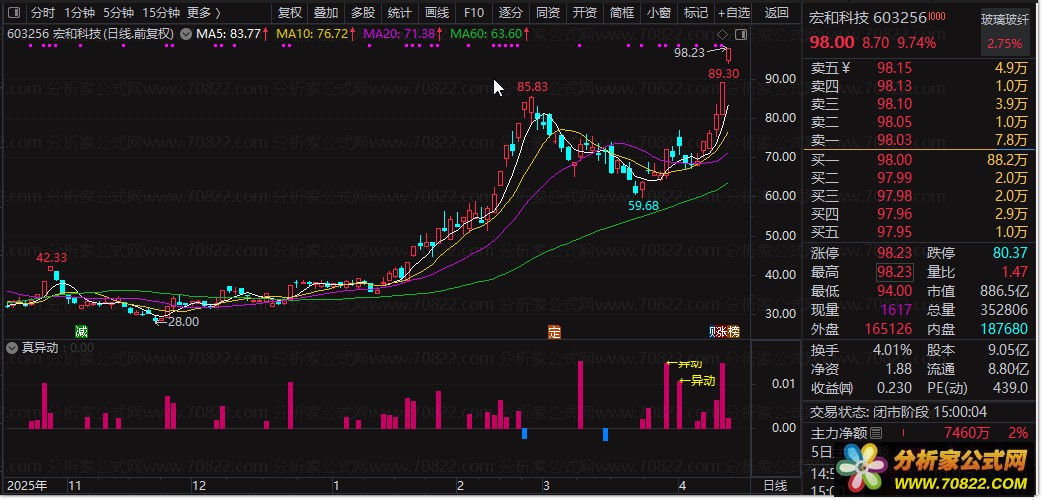Screen dimensions: 1044x500
Task: Click the 叠加 overlay button
Action: click(326, 12)
